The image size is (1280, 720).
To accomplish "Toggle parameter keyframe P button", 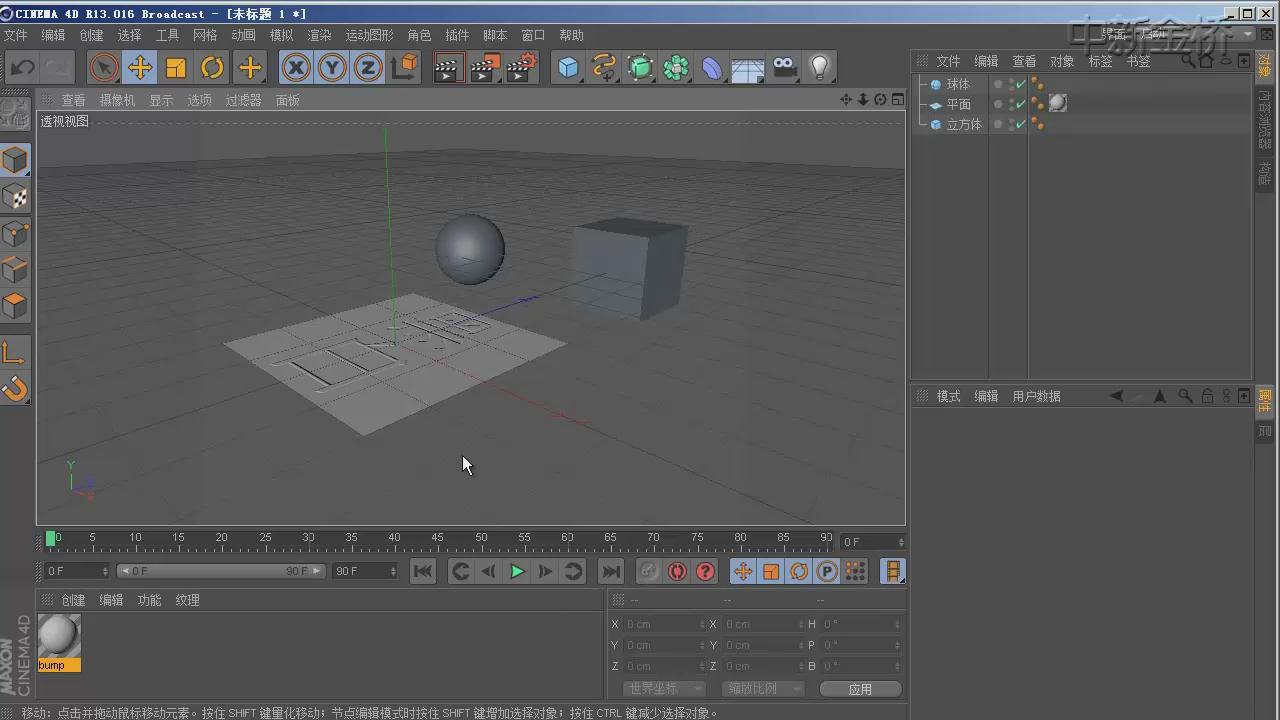I will (827, 571).
